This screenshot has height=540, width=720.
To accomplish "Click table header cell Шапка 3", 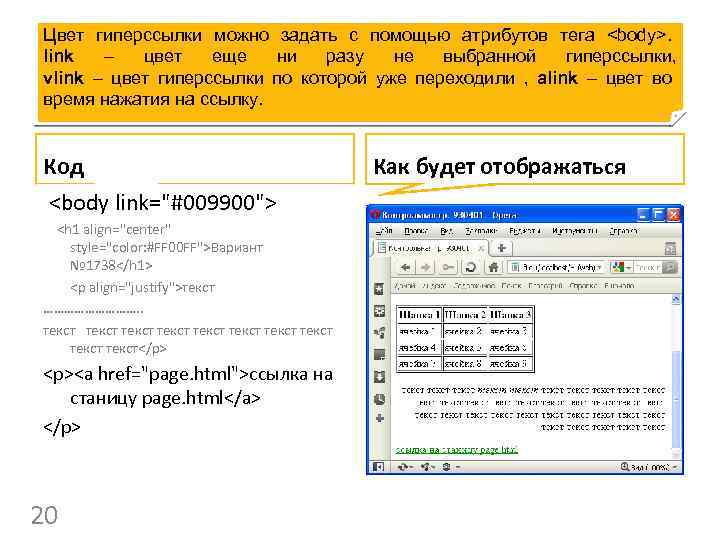I will coord(510,315).
